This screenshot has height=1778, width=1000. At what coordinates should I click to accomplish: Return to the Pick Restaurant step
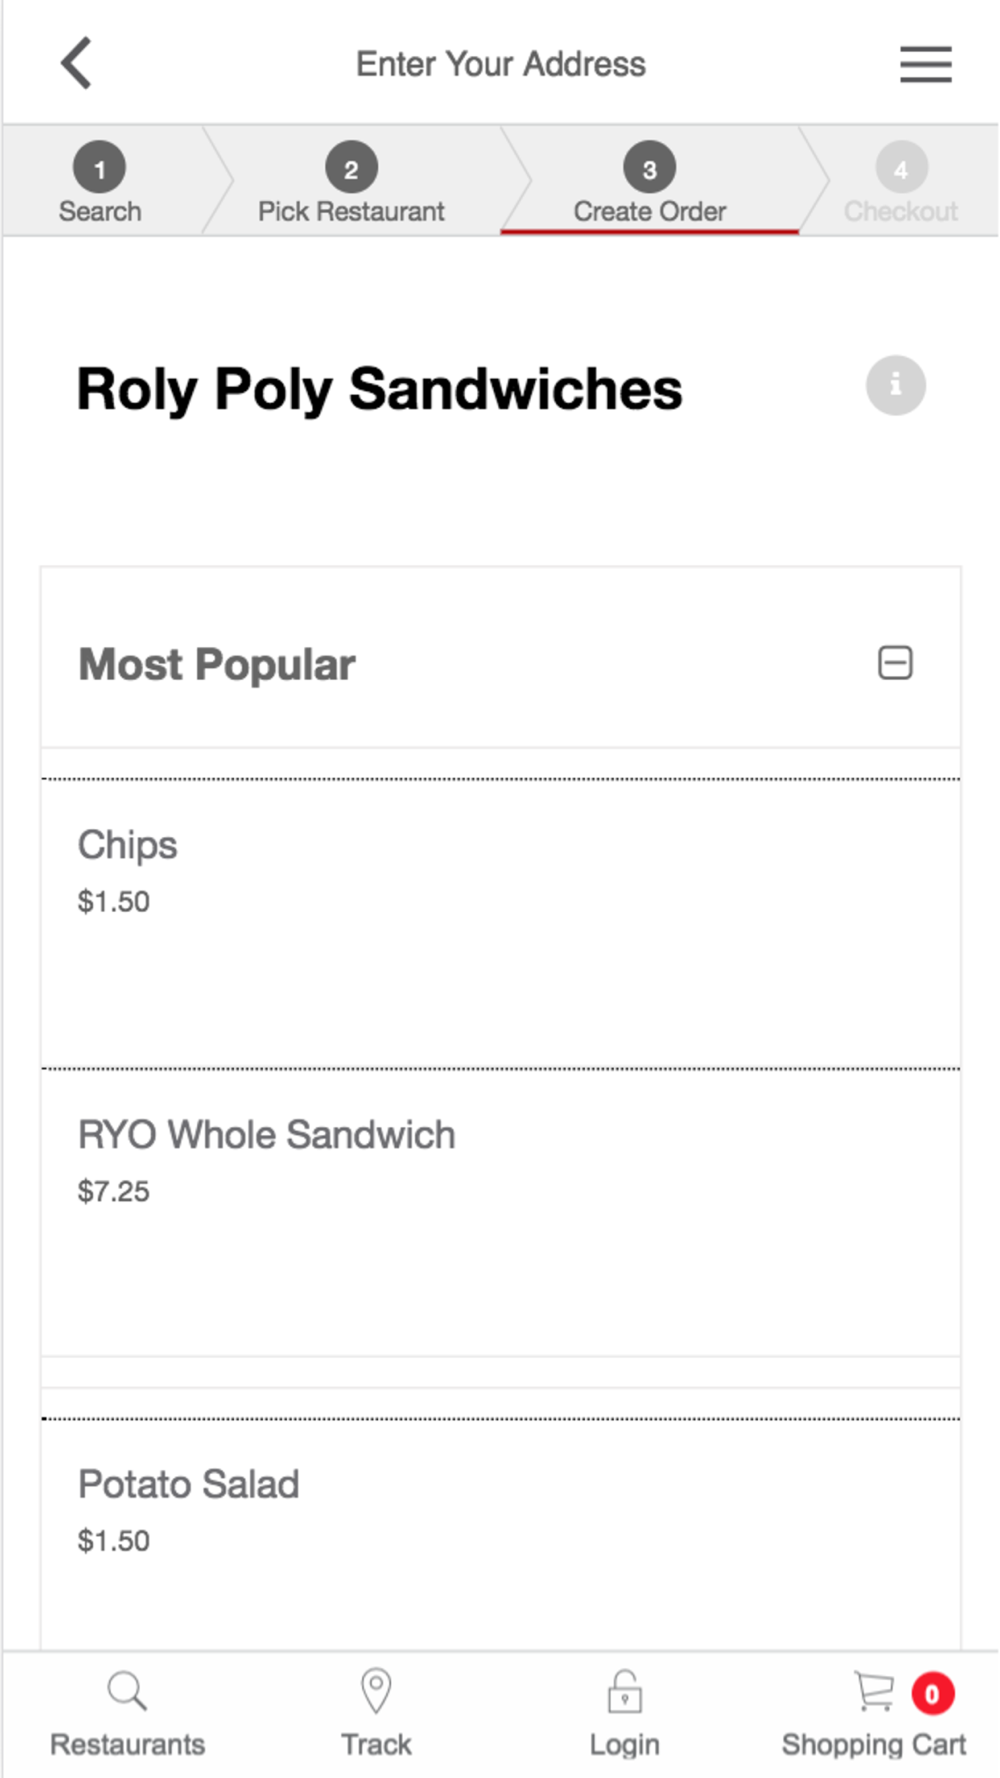point(351,183)
